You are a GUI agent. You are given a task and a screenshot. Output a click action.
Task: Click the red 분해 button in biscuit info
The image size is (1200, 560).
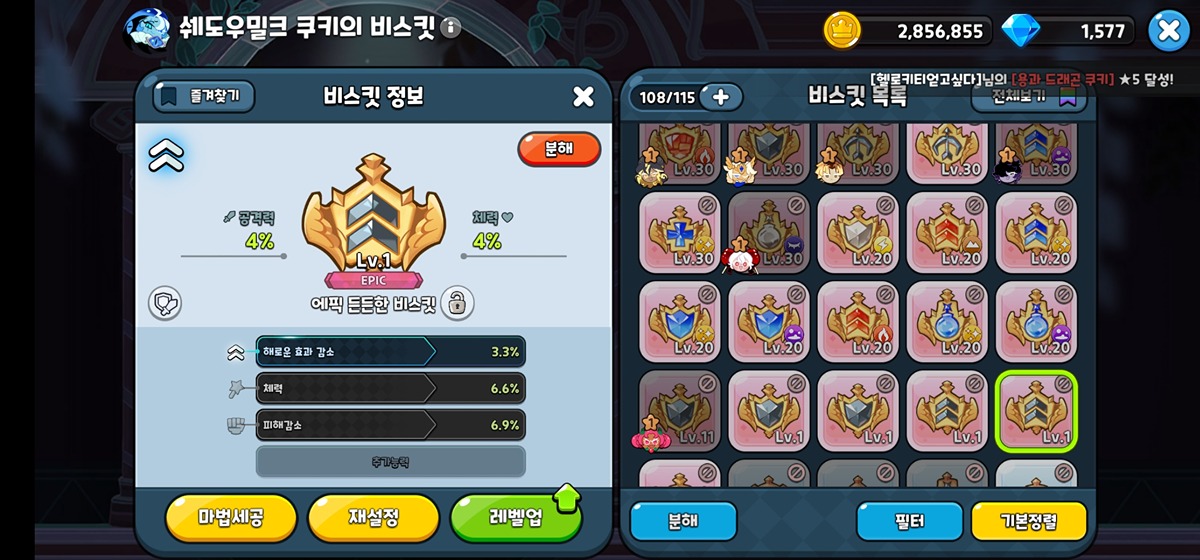(x=559, y=149)
